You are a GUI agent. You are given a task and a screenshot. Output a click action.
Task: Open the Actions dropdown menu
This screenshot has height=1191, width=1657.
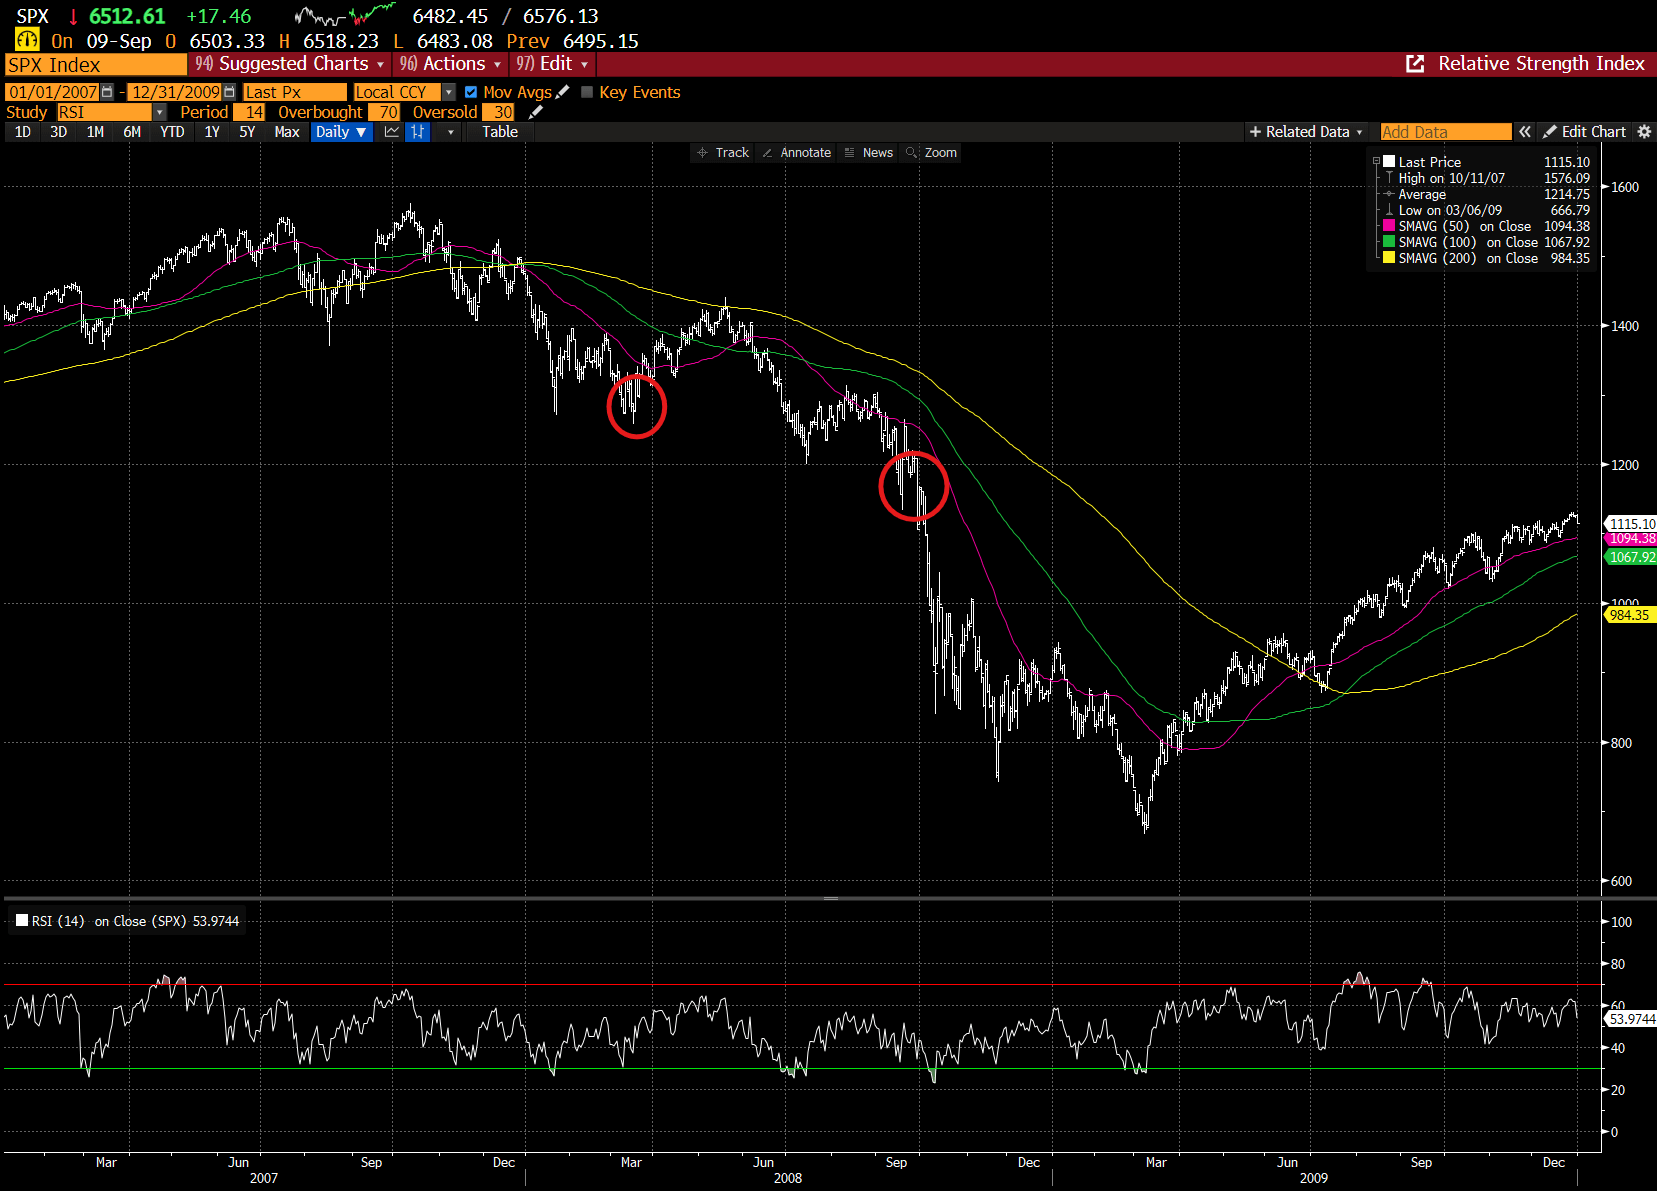pos(450,64)
